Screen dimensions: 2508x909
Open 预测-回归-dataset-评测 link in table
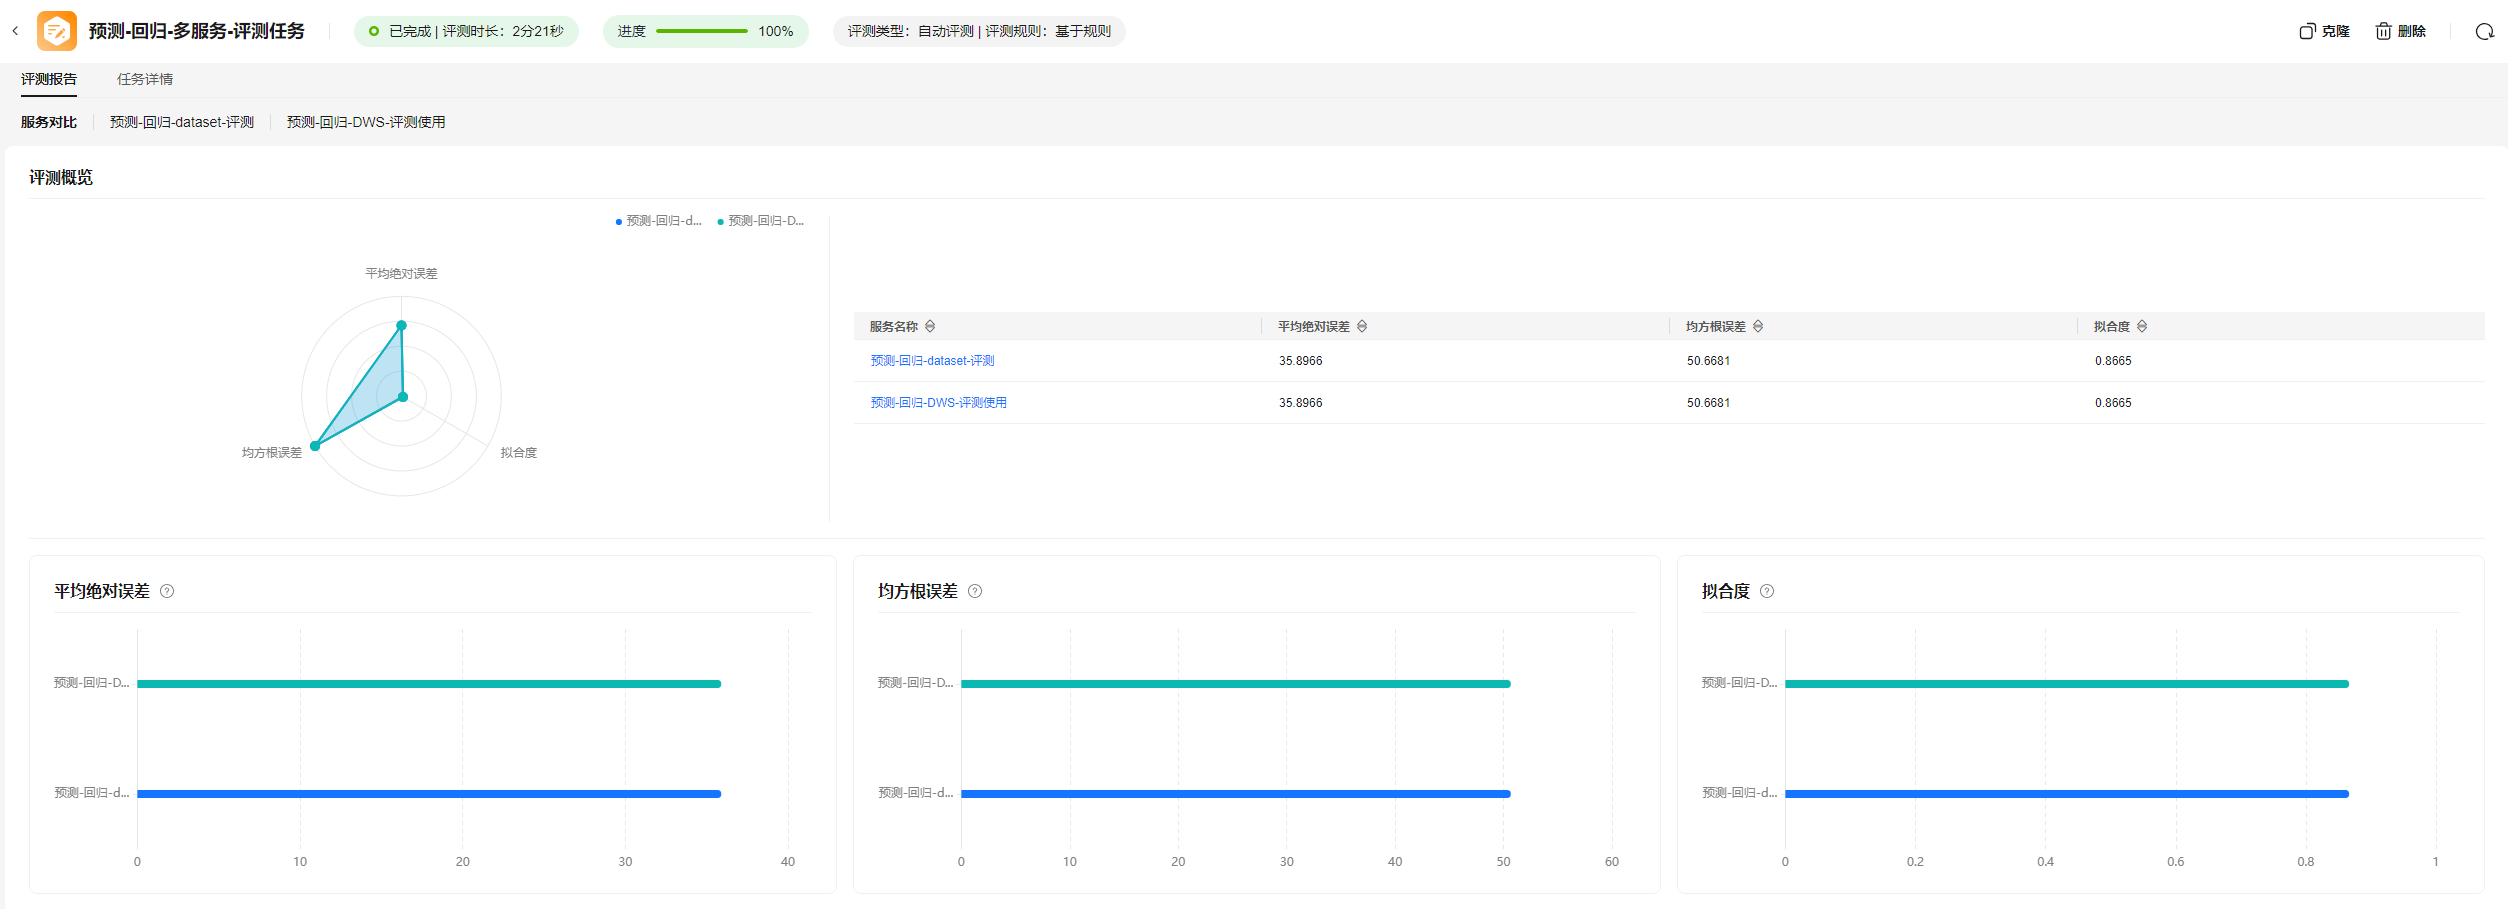pyautogui.click(x=932, y=361)
